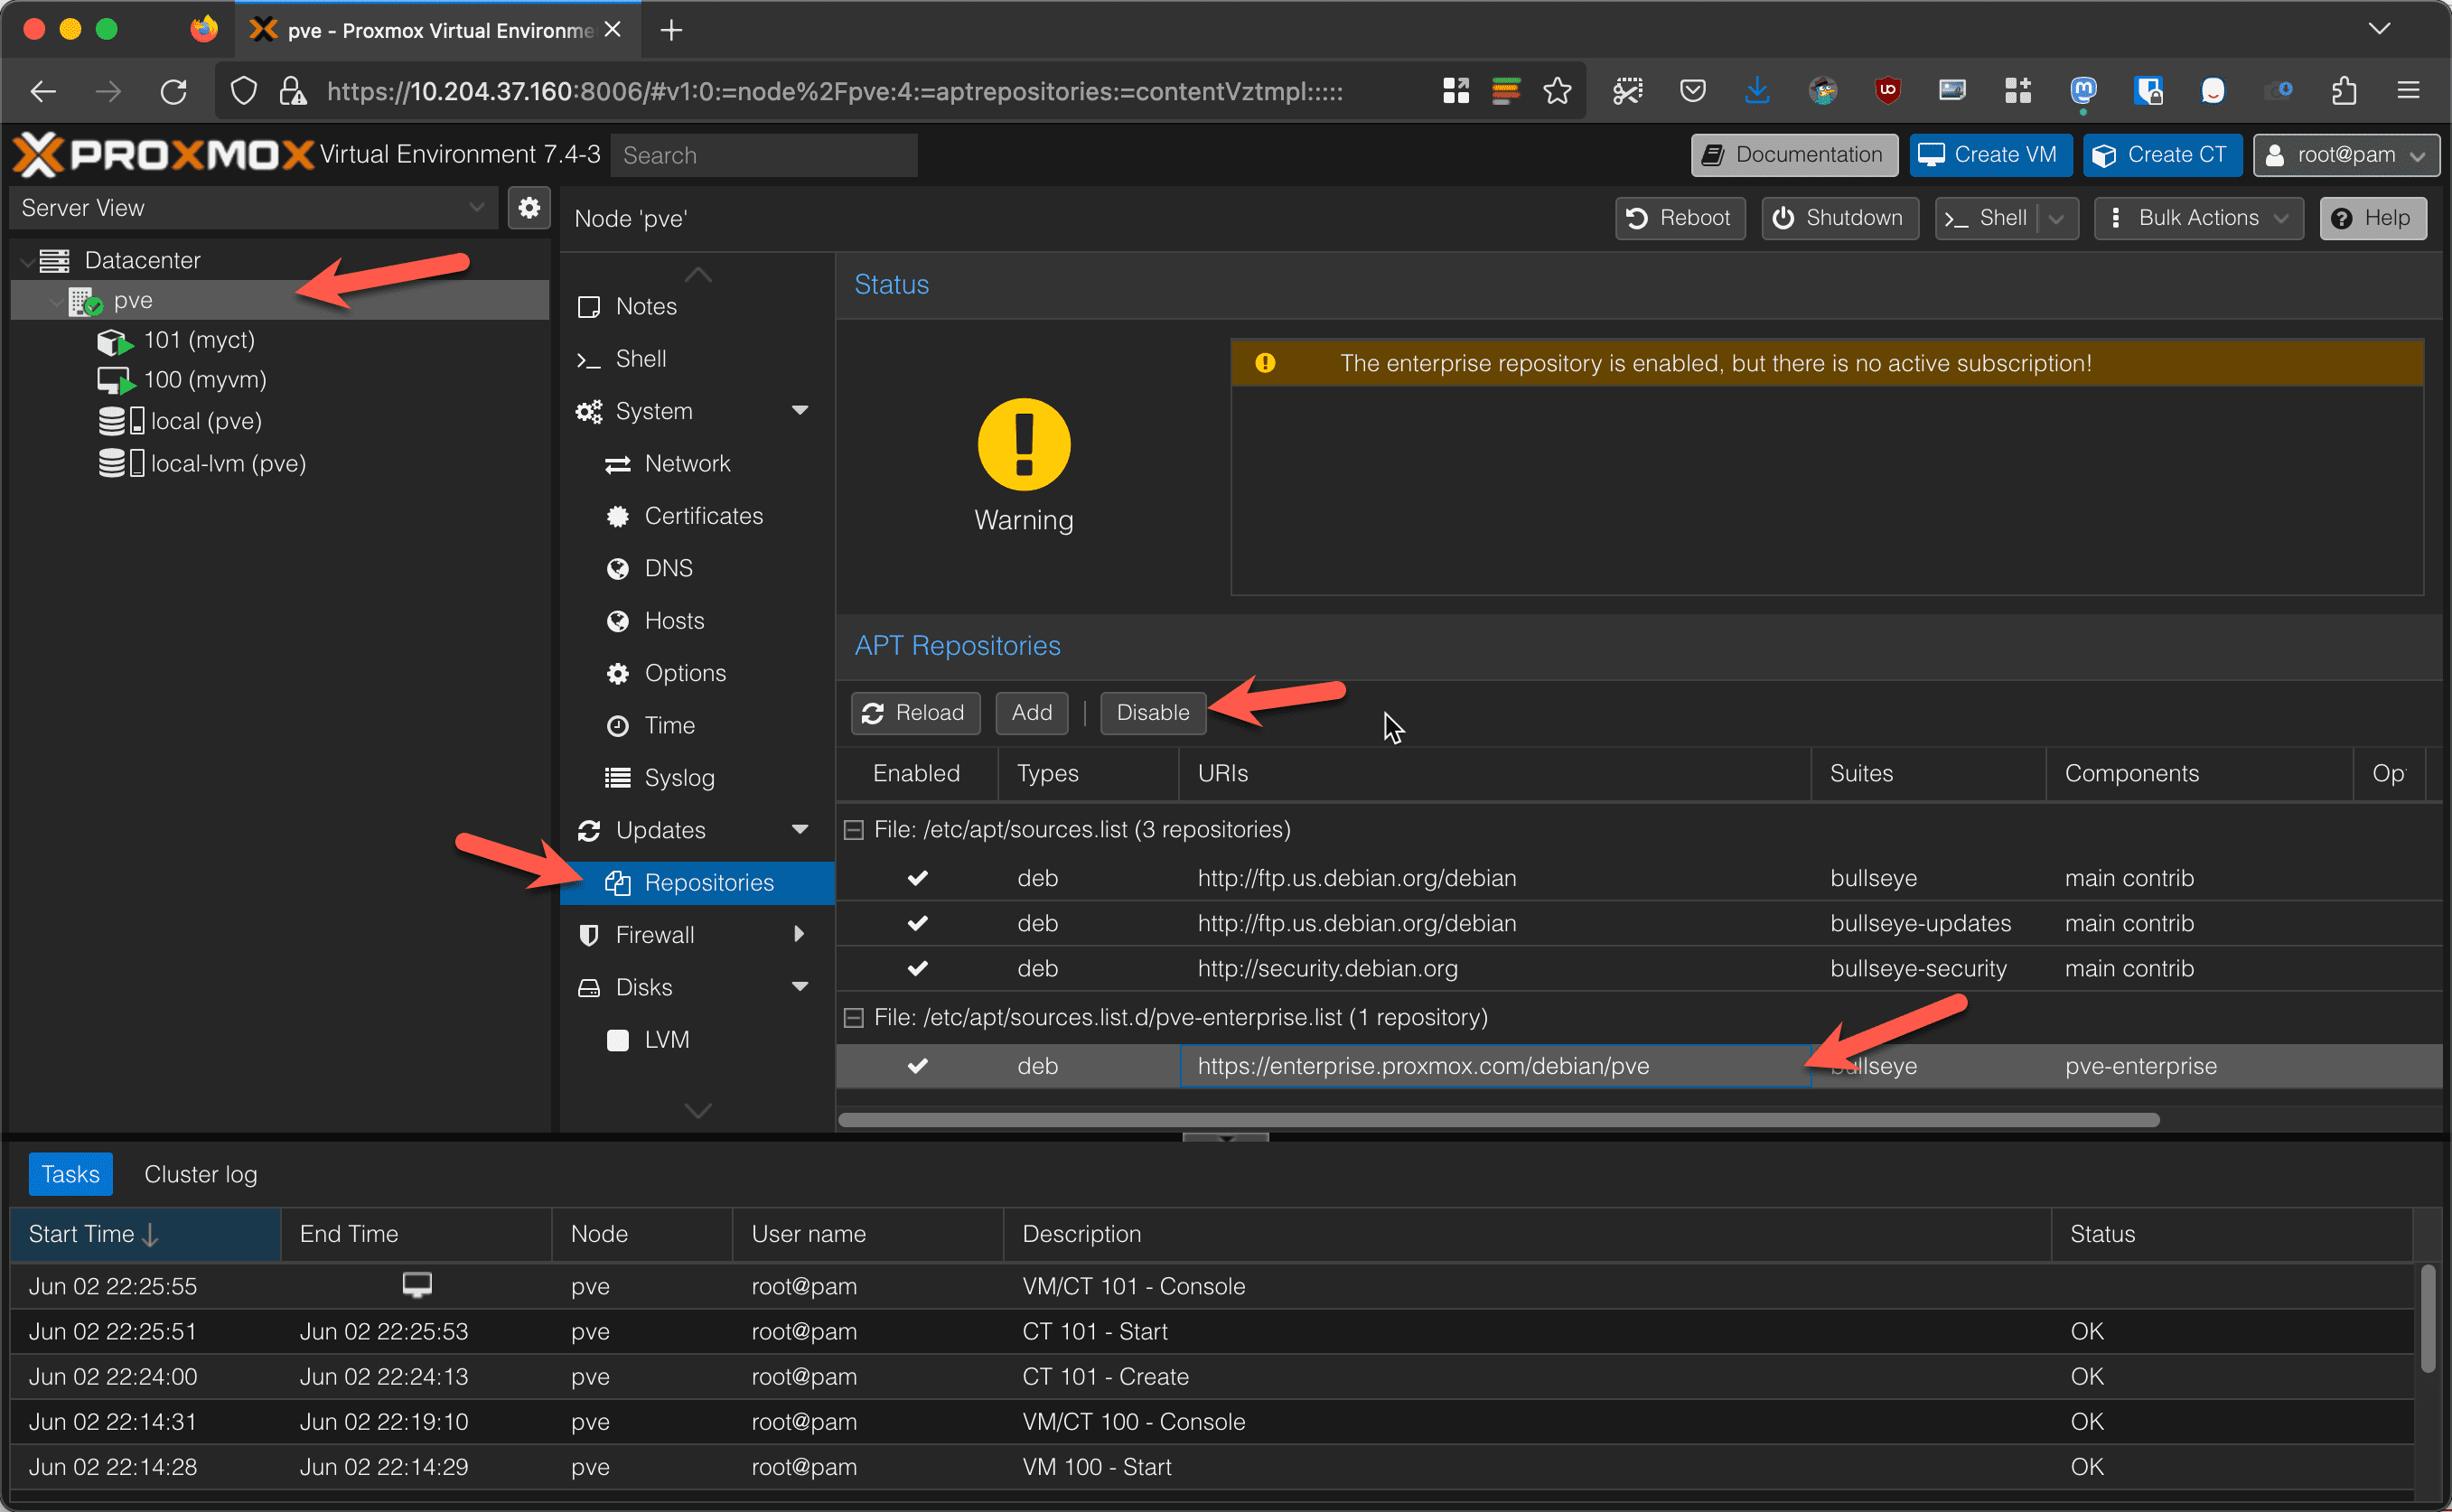Toggle enabled checkmark for bullseye-updates repo
This screenshot has width=2452, height=1512.
917,923
